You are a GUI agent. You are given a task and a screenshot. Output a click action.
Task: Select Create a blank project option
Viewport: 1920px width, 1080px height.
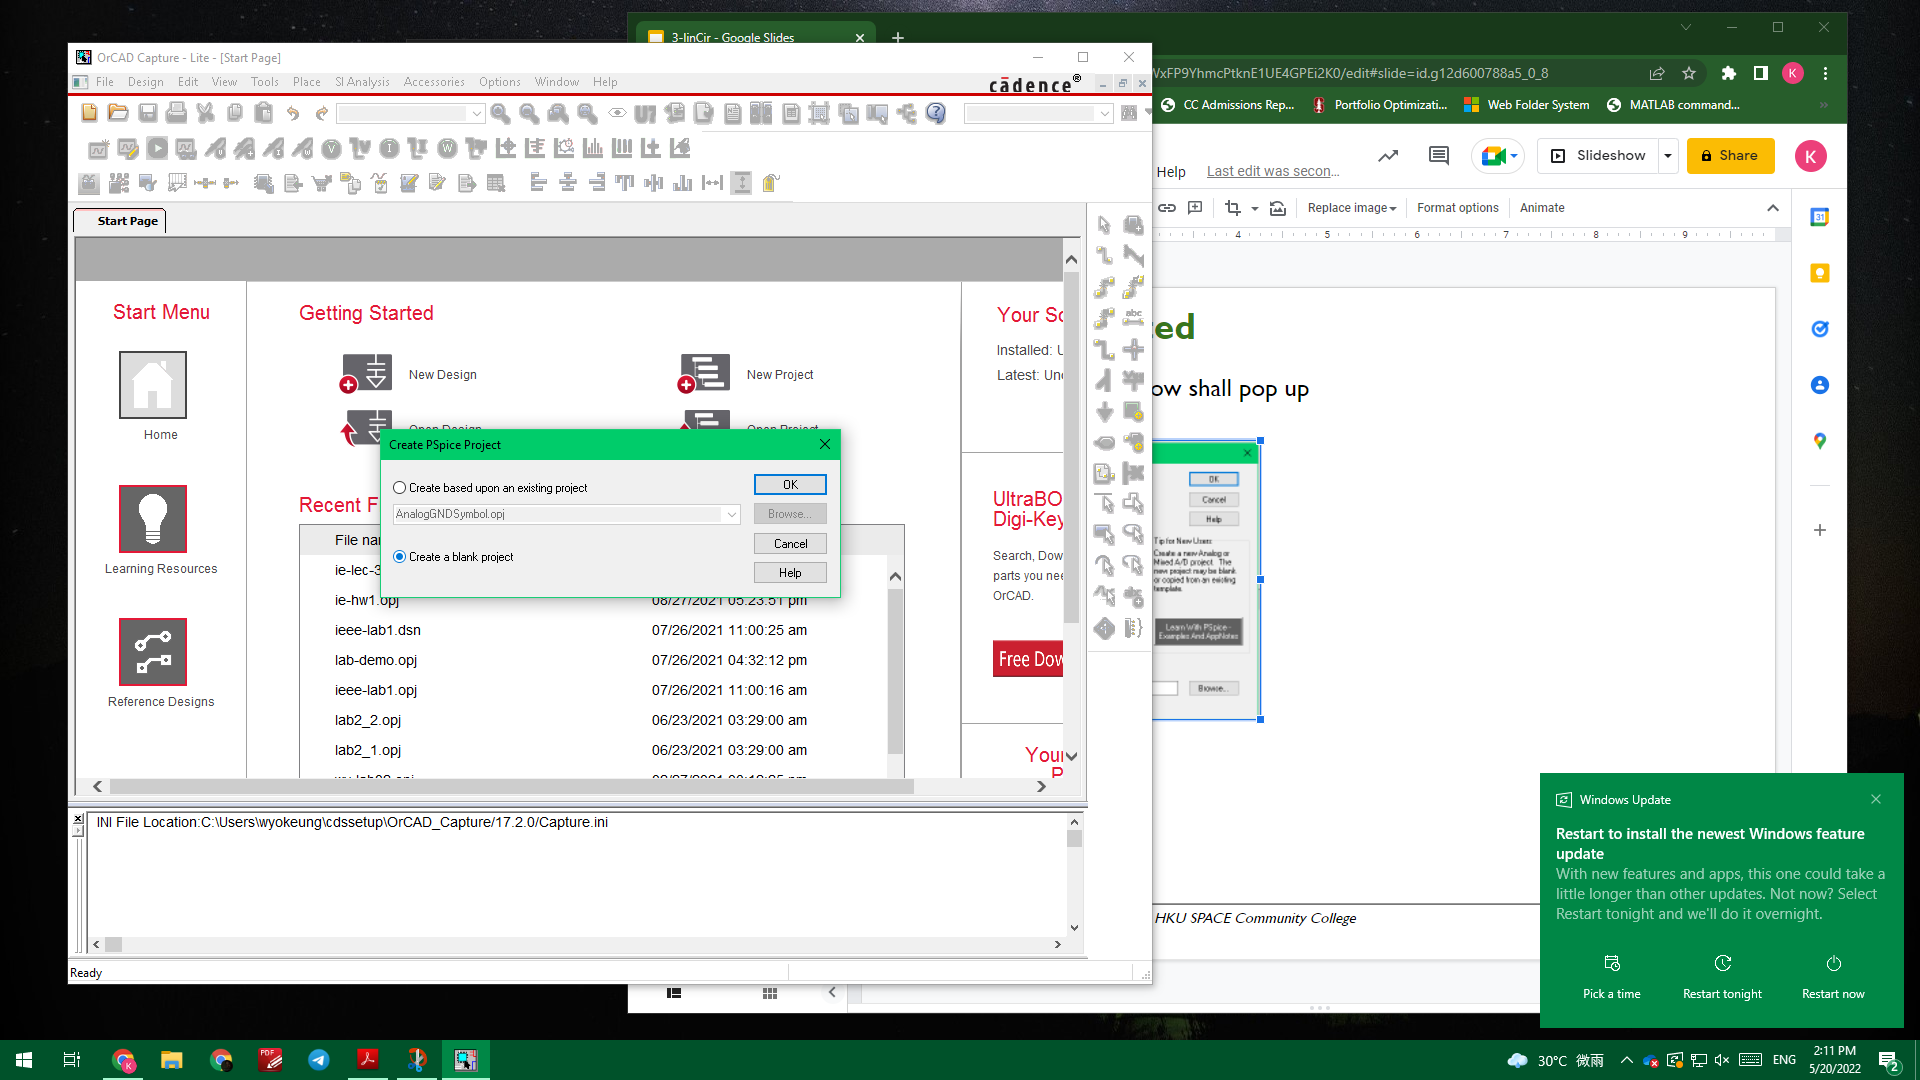pos(400,557)
